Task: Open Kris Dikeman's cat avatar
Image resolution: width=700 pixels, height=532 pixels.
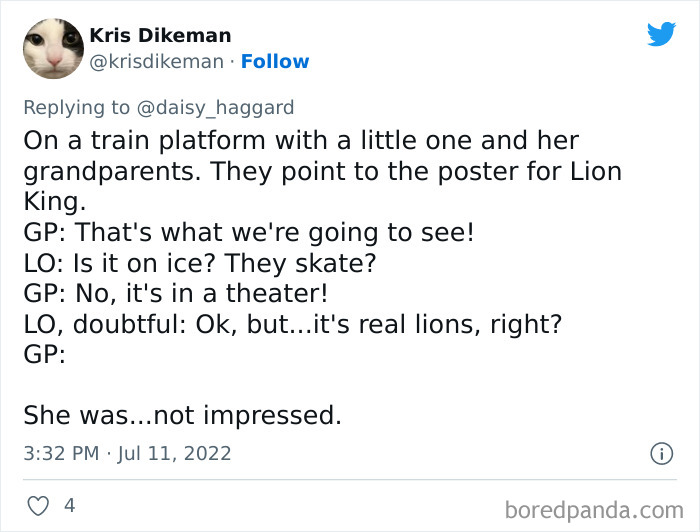Action: (53, 48)
